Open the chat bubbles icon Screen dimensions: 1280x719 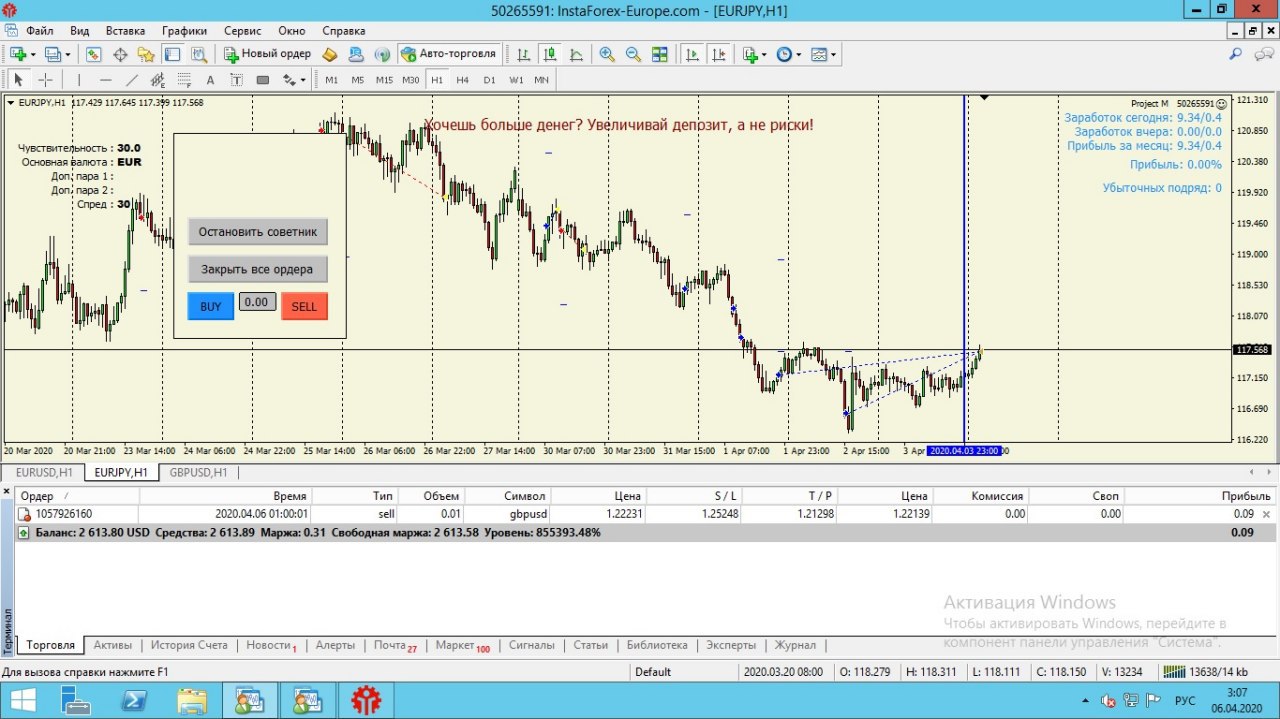pyautogui.click(x=1264, y=54)
